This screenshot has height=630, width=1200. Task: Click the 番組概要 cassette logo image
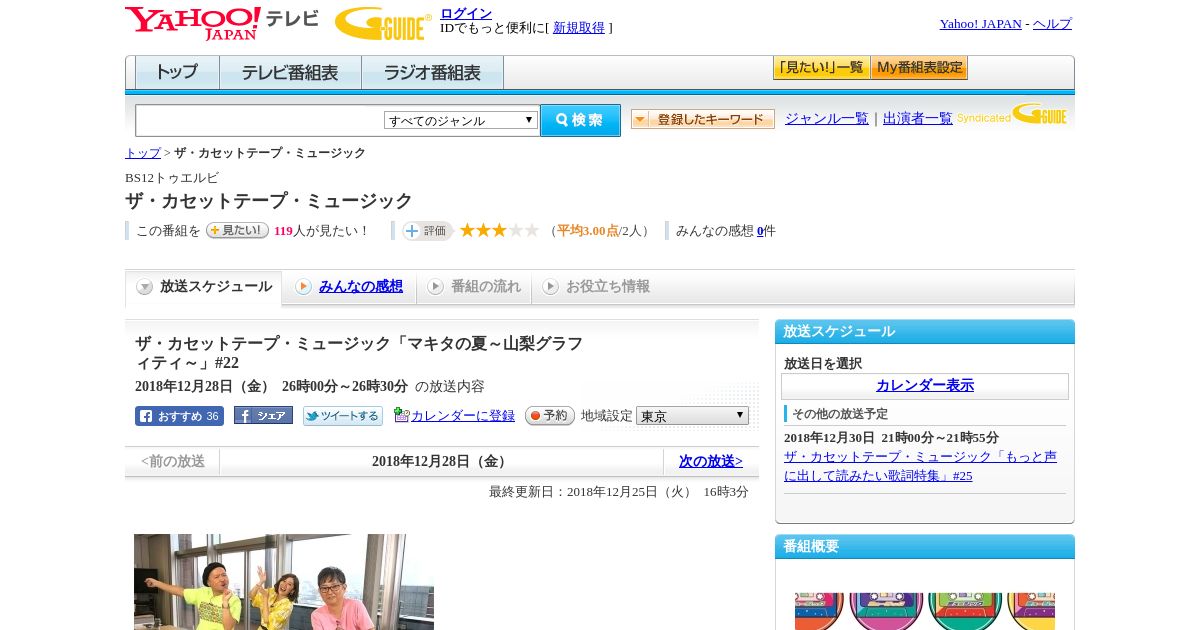[x=925, y=610]
